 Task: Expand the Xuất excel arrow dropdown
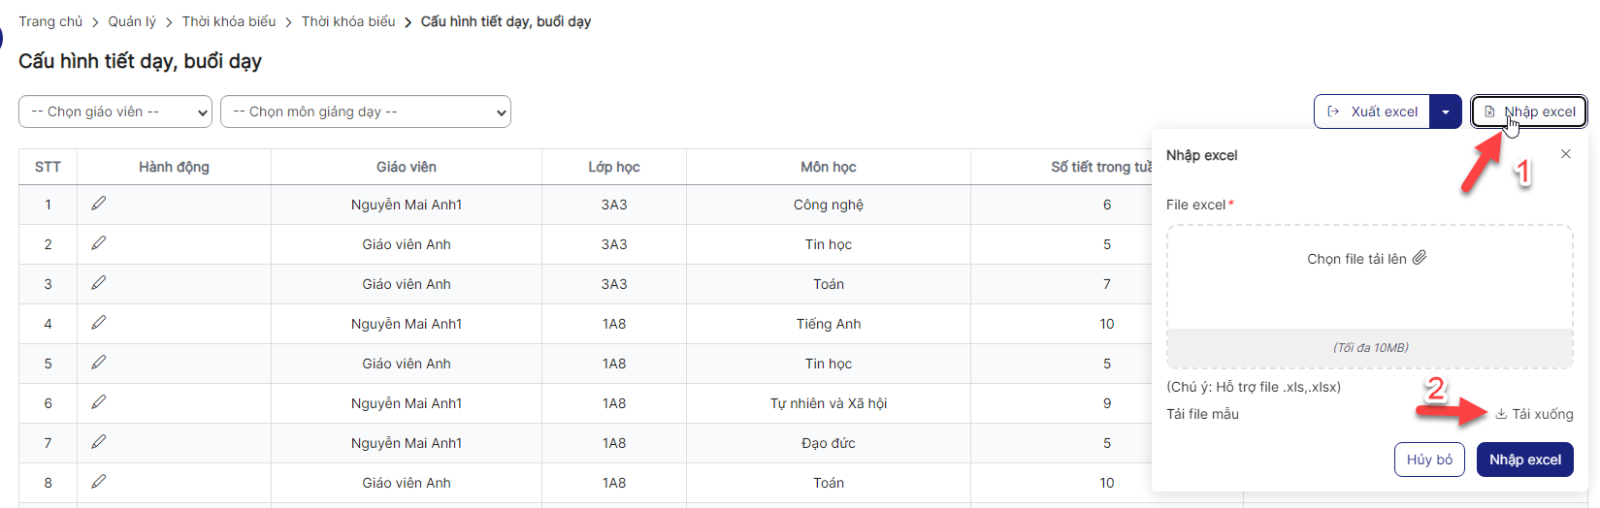pos(1446,112)
